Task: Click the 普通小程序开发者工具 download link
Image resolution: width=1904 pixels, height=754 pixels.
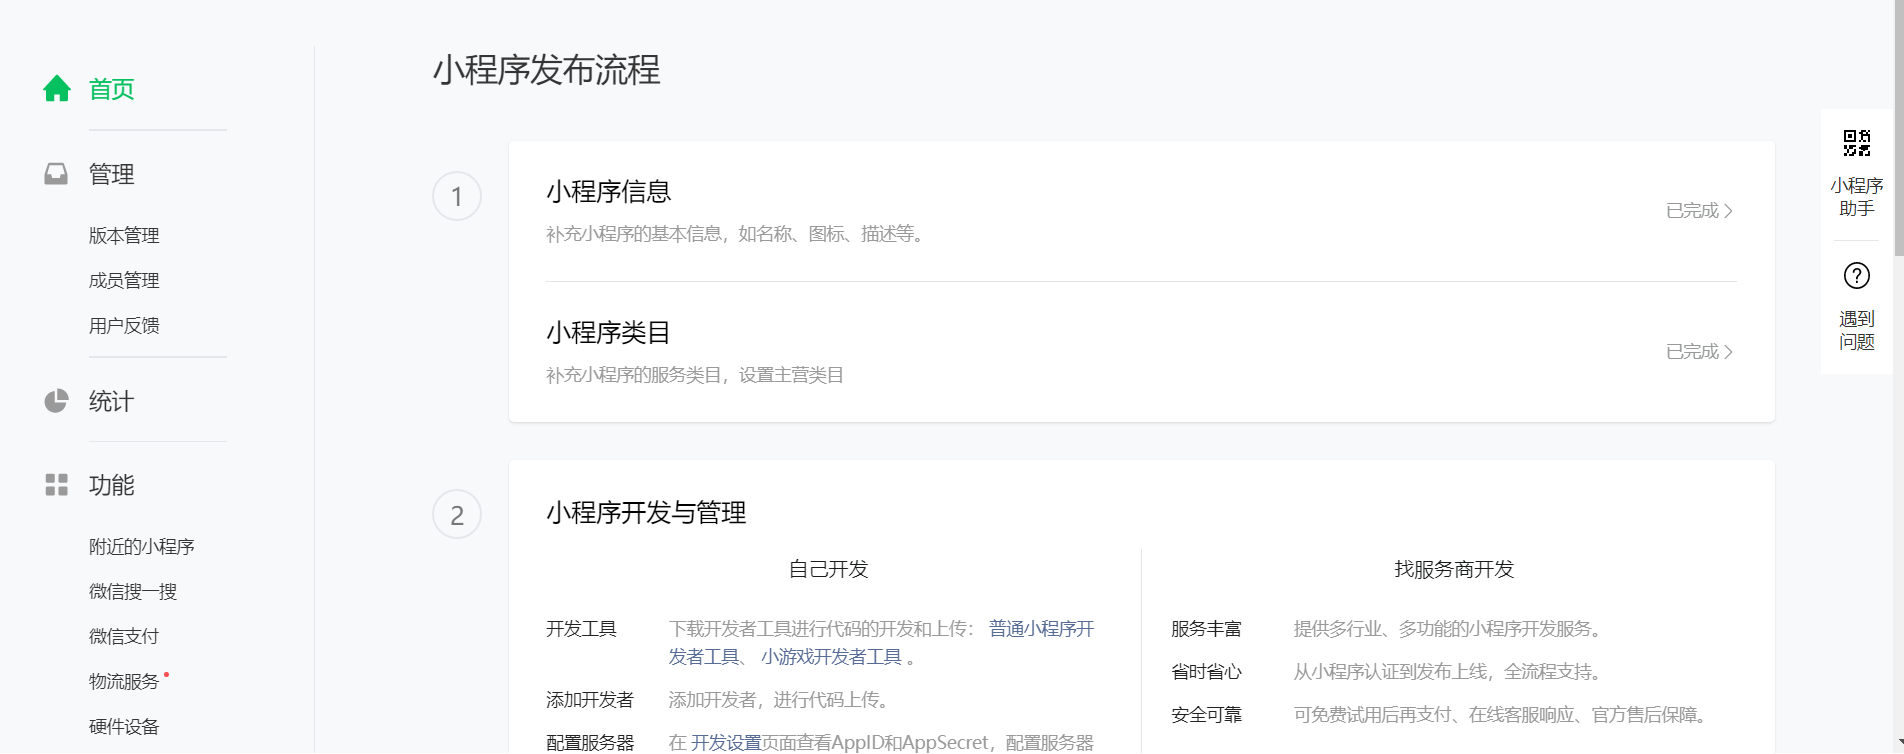Action: [1041, 629]
